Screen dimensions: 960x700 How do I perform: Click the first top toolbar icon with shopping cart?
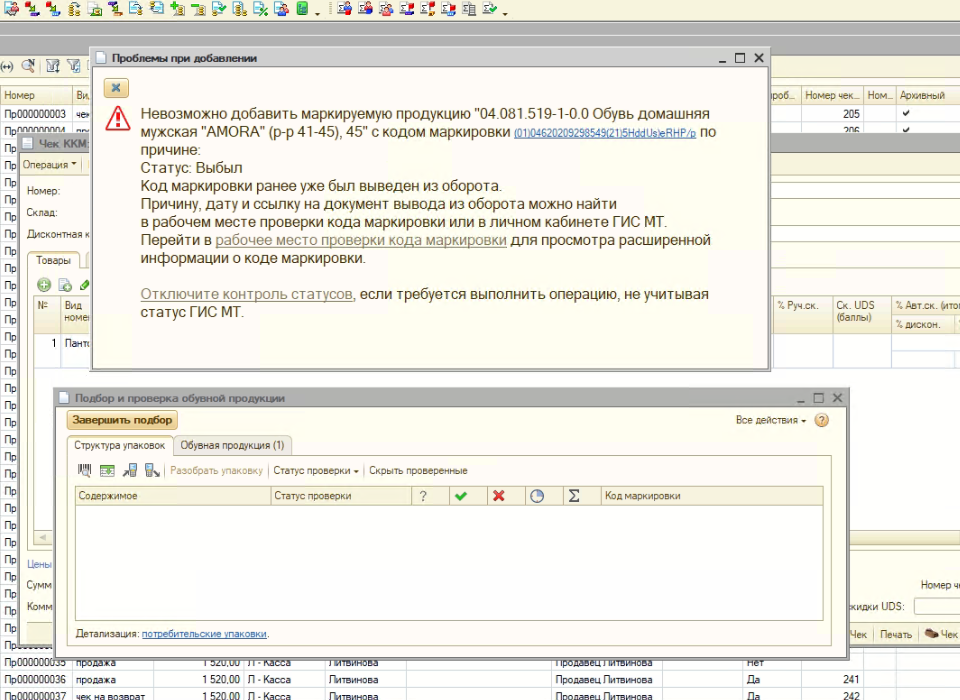pyautogui.click(x=11, y=9)
